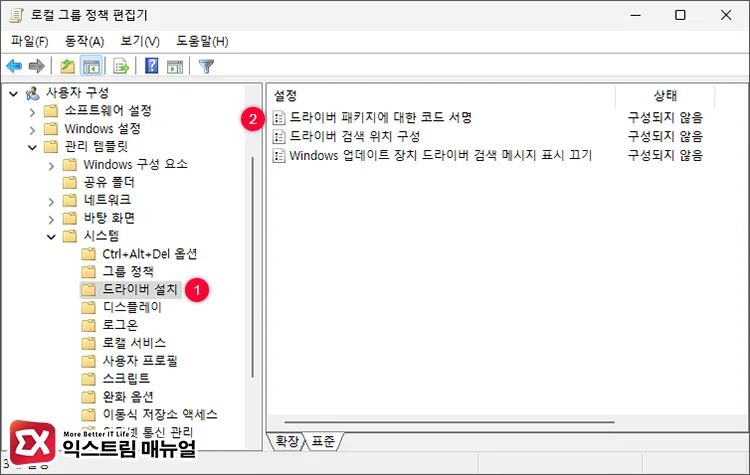Open Help via the question mark icon
The height and width of the screenshot is (475, 750).
point(152,66)
